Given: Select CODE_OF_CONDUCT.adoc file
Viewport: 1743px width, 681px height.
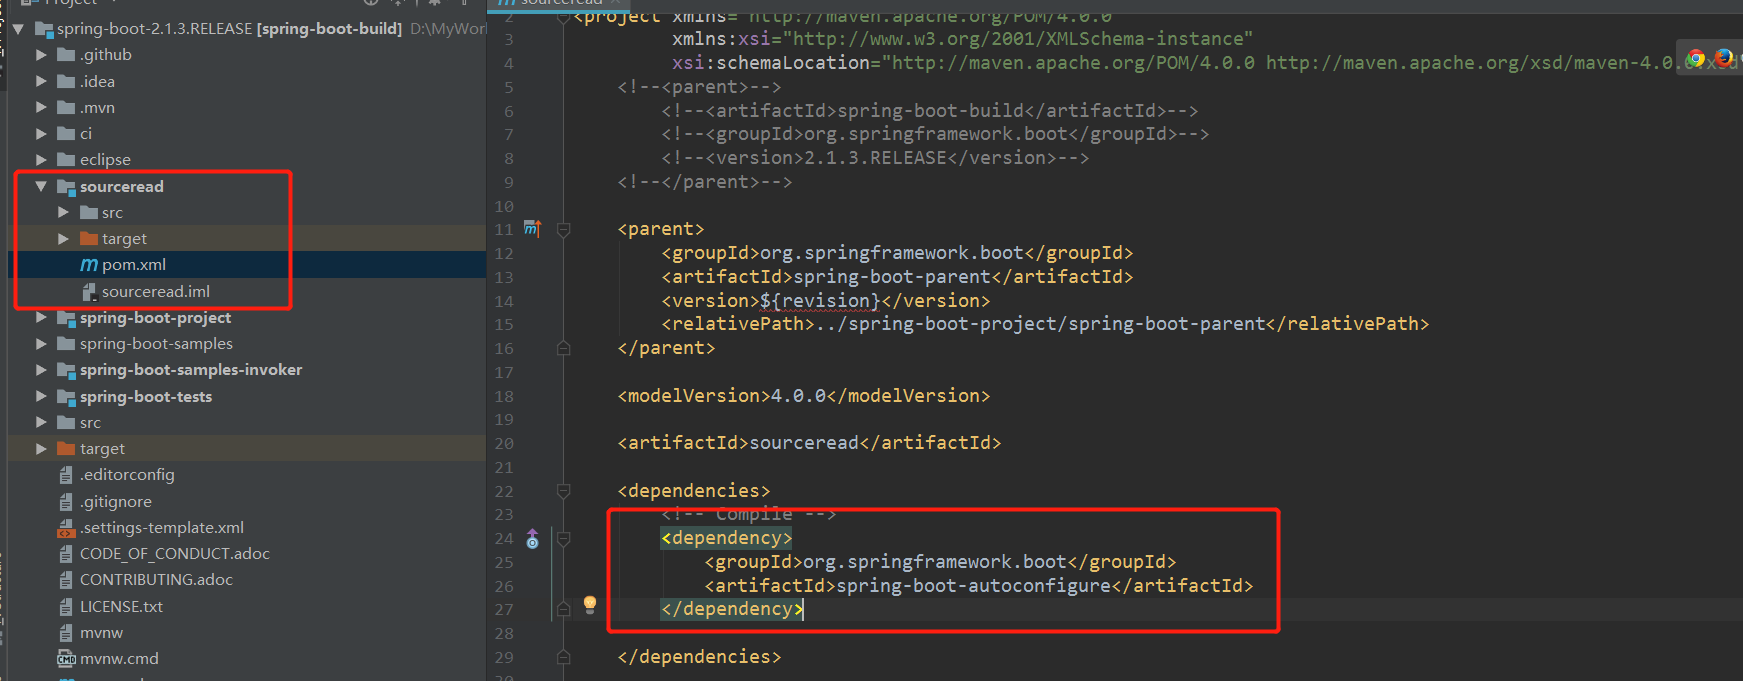Looking at the screenshot, I should point(175,553).
